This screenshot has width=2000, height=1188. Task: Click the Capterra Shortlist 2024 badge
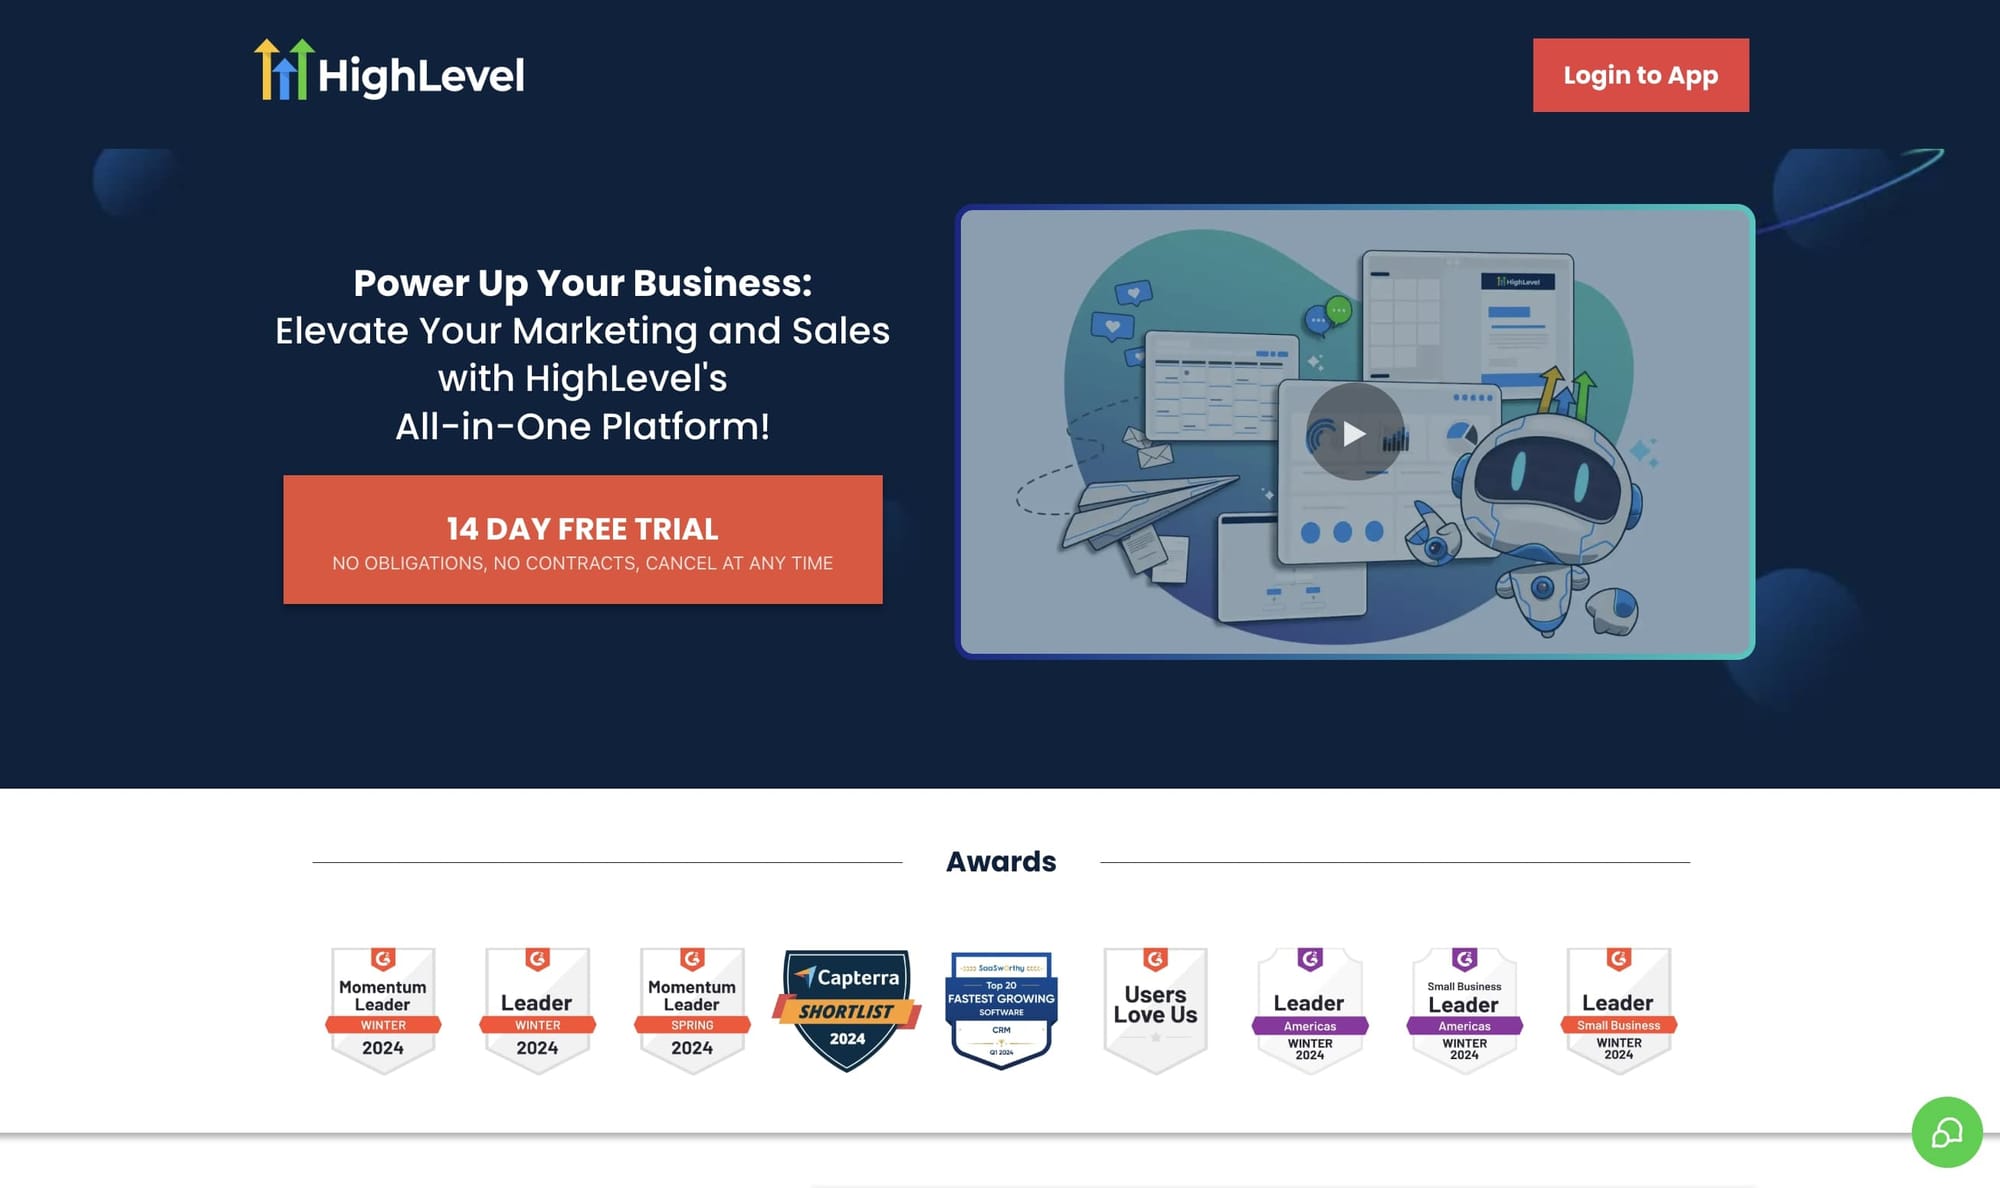[846, 1007]
